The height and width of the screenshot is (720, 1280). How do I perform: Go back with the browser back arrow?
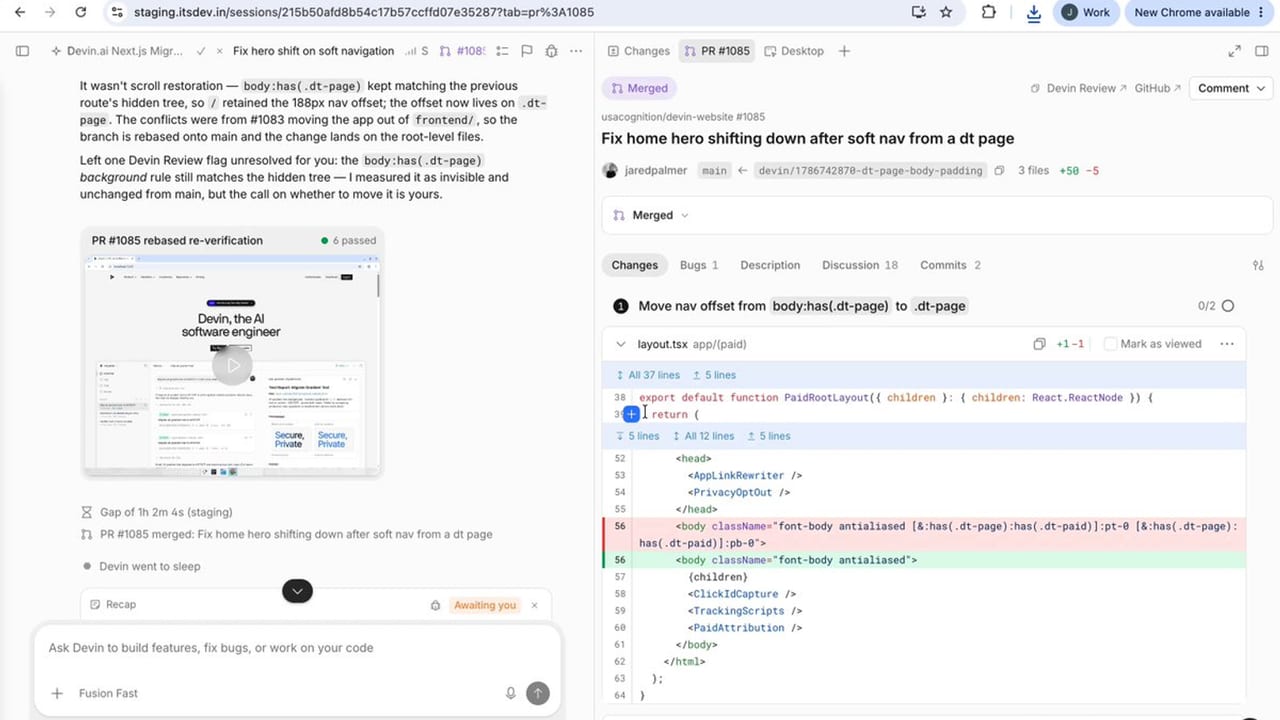[19, 12]
